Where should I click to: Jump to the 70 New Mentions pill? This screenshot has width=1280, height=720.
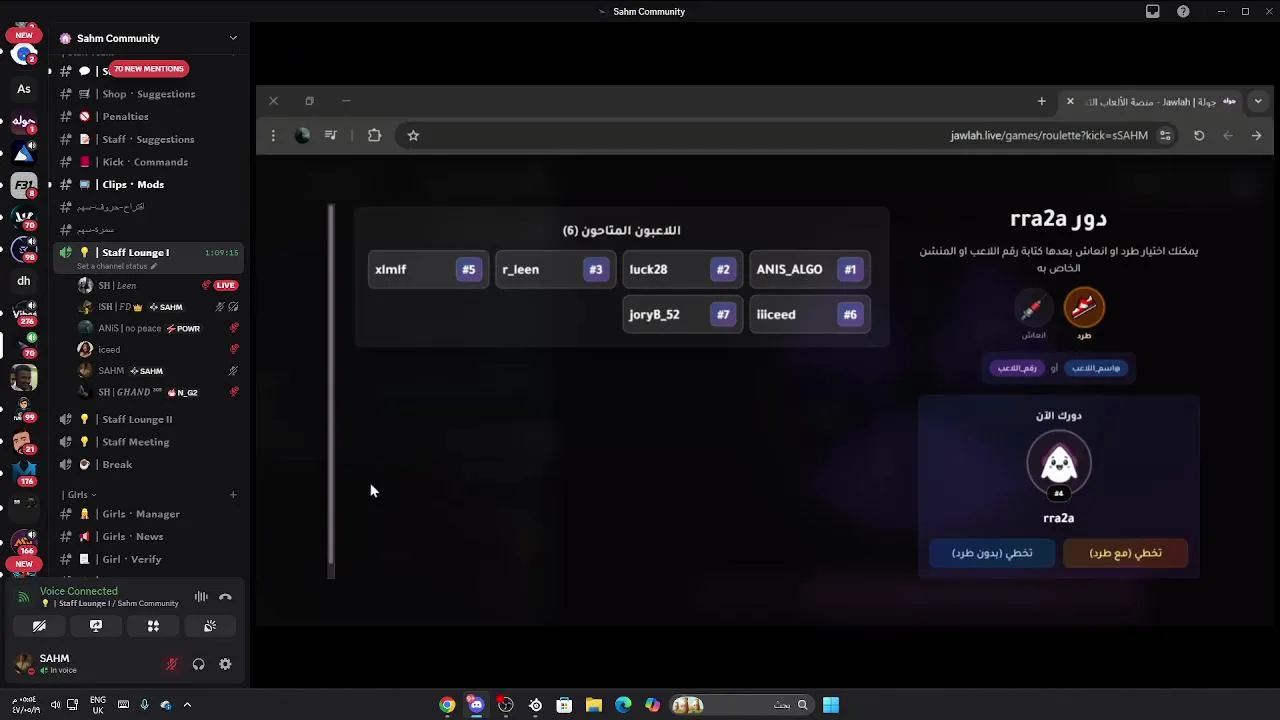click(148, 69)
